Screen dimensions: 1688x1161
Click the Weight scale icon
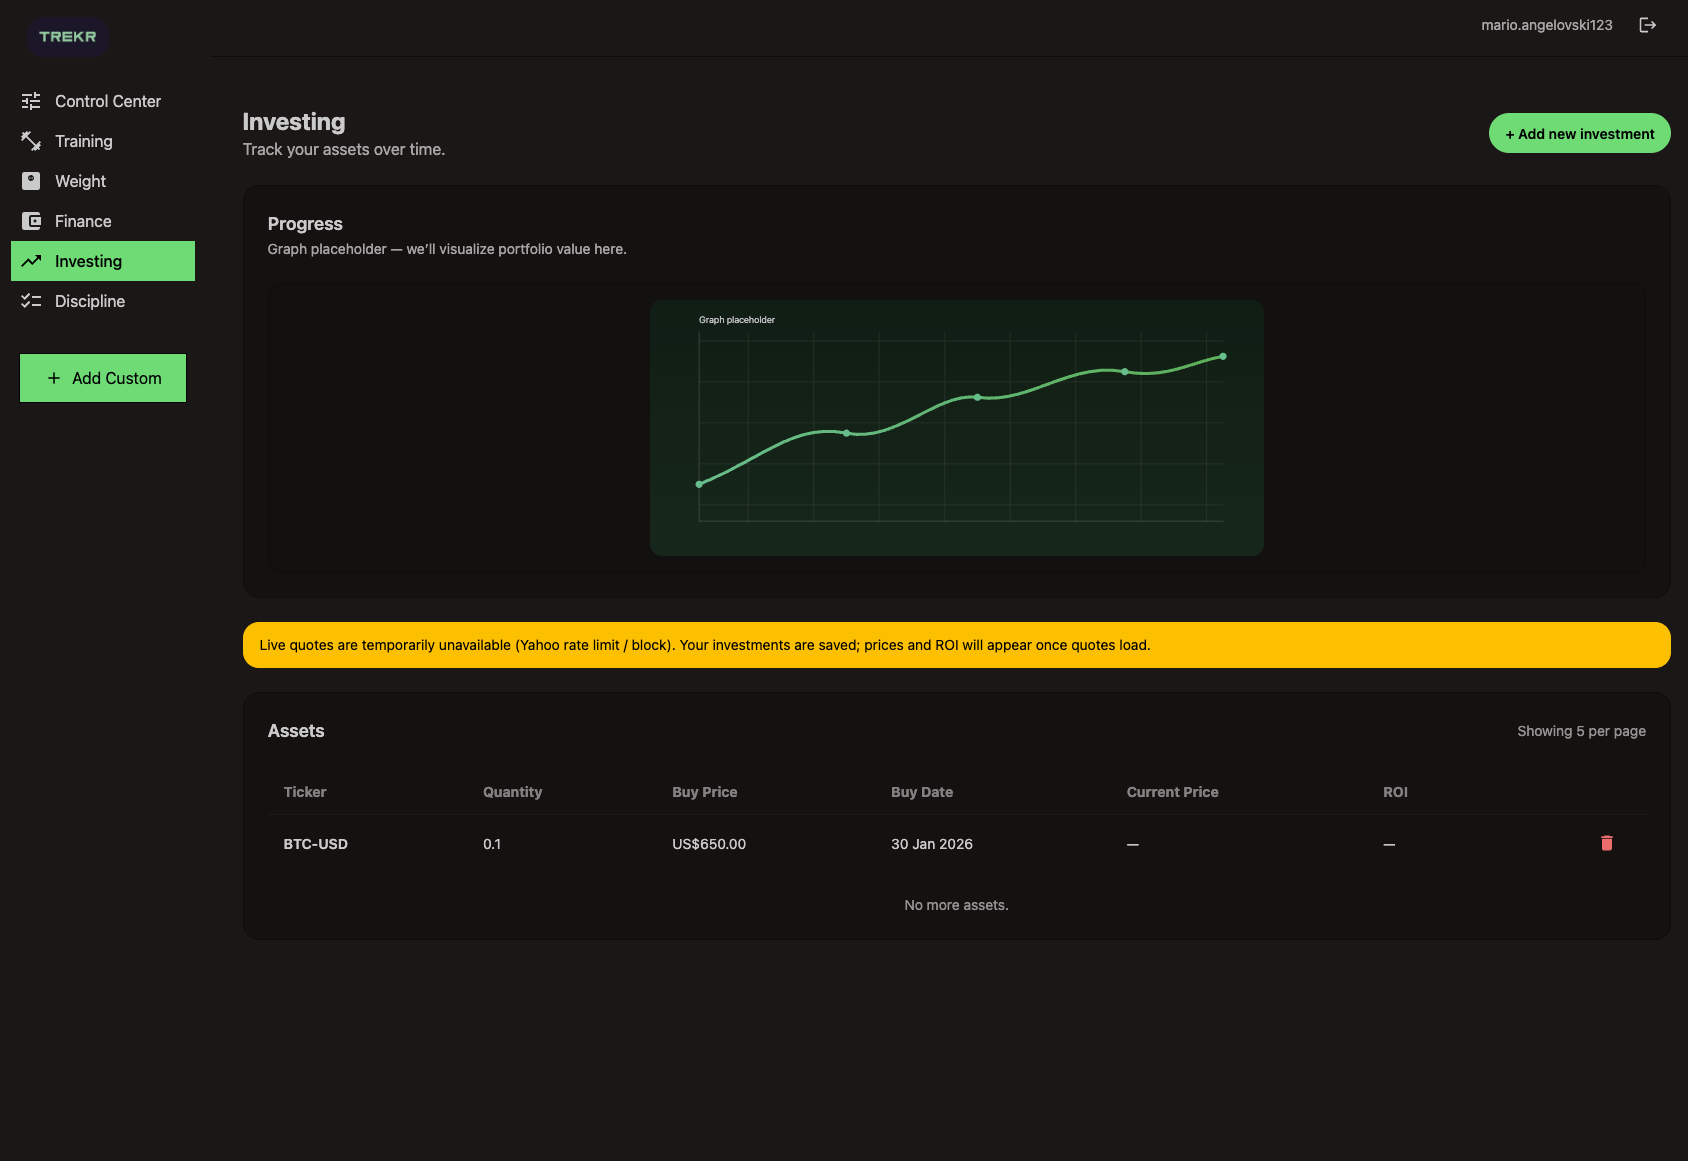[x=31, y=181]
